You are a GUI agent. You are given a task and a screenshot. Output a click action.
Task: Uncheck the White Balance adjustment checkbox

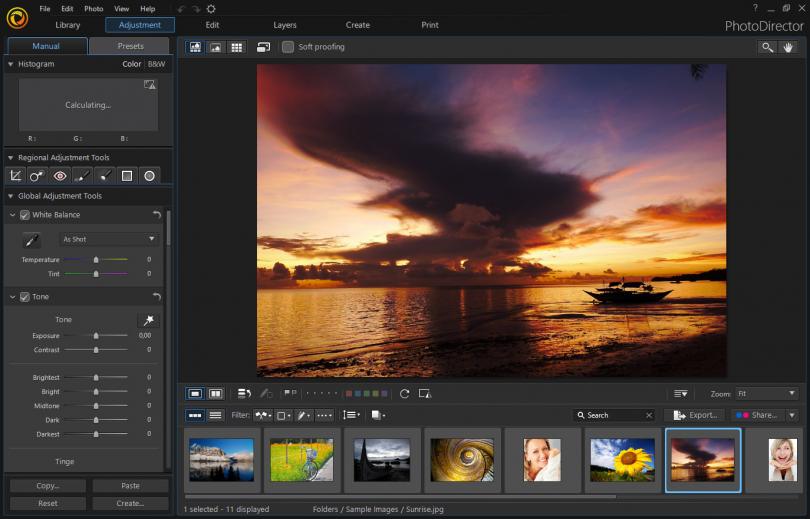coord(25,215)
